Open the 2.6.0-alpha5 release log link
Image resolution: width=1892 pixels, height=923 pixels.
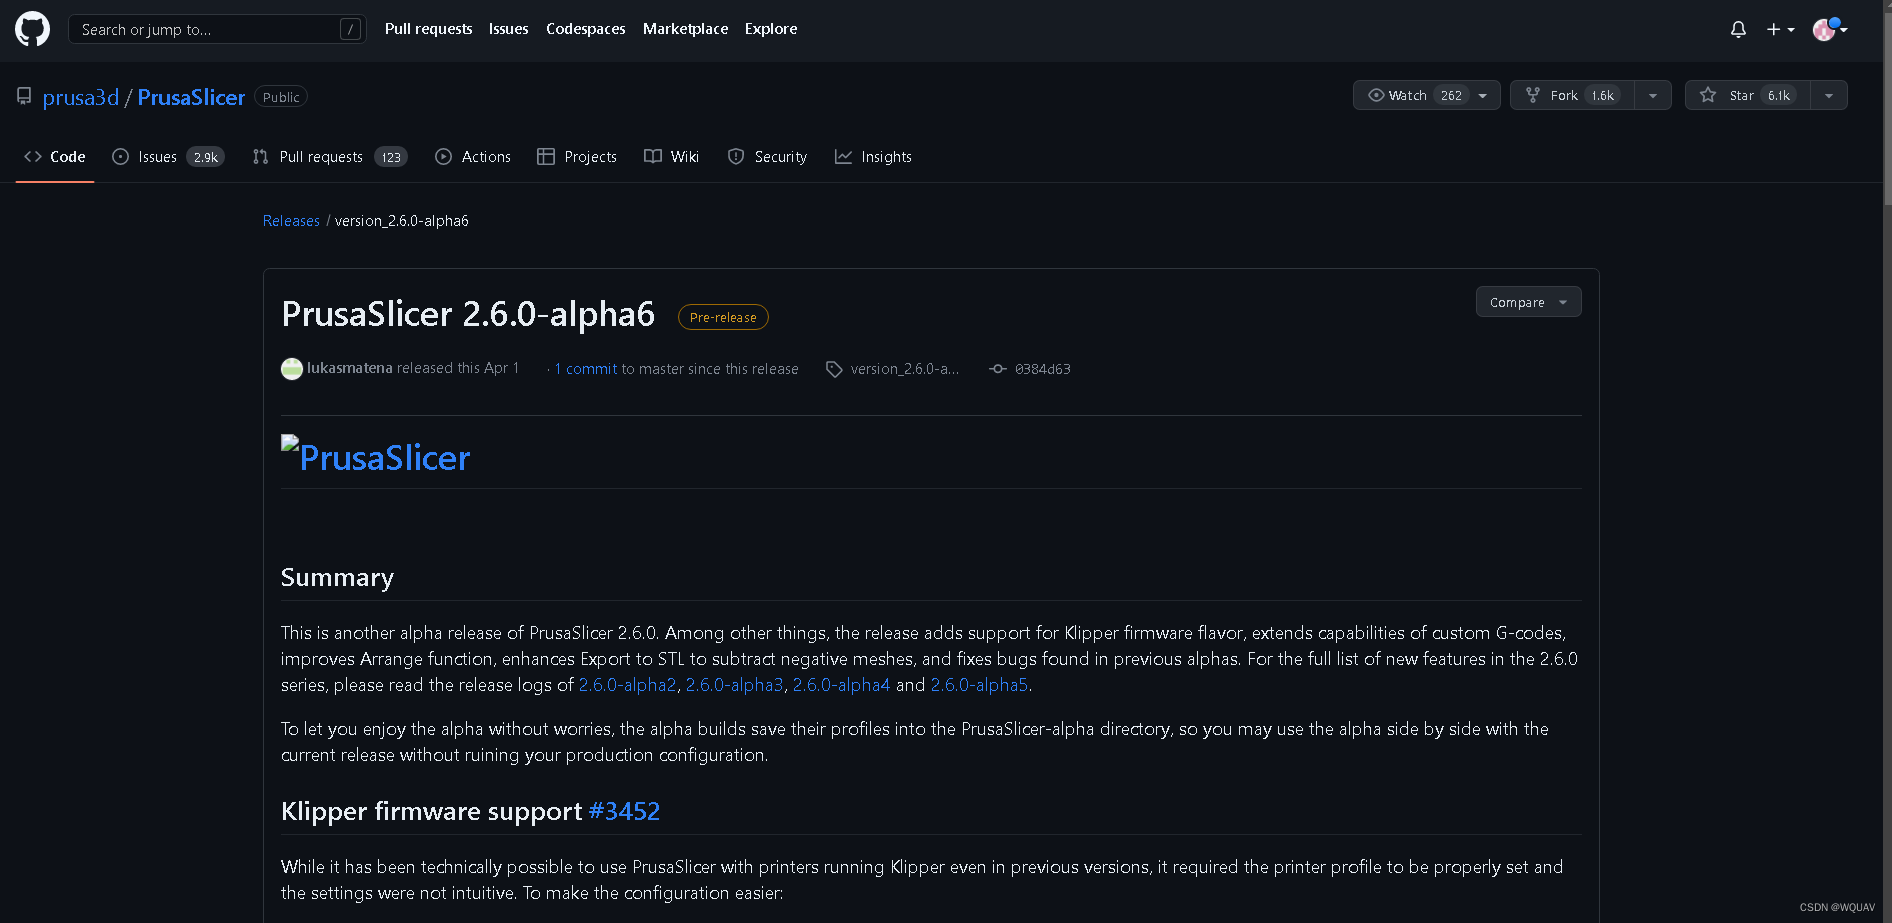point(979,685)
